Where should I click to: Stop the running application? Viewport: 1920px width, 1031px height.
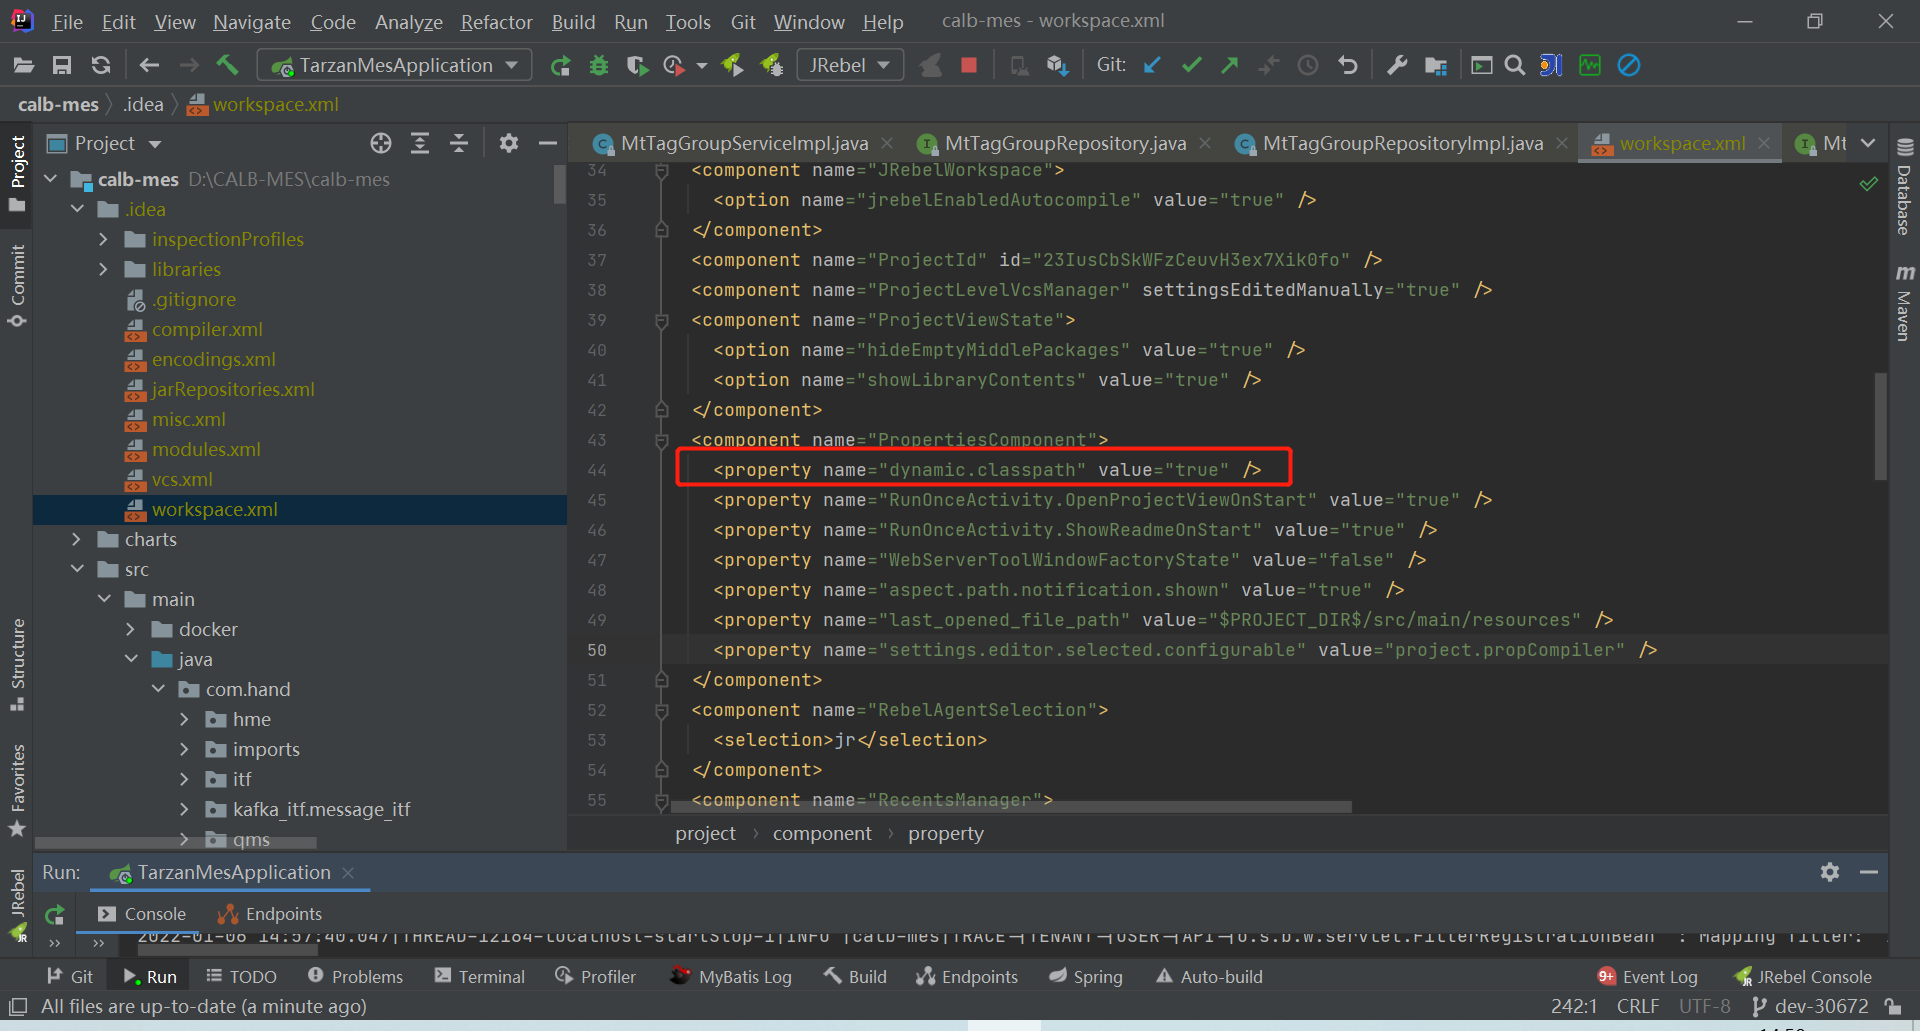point(968,66)
